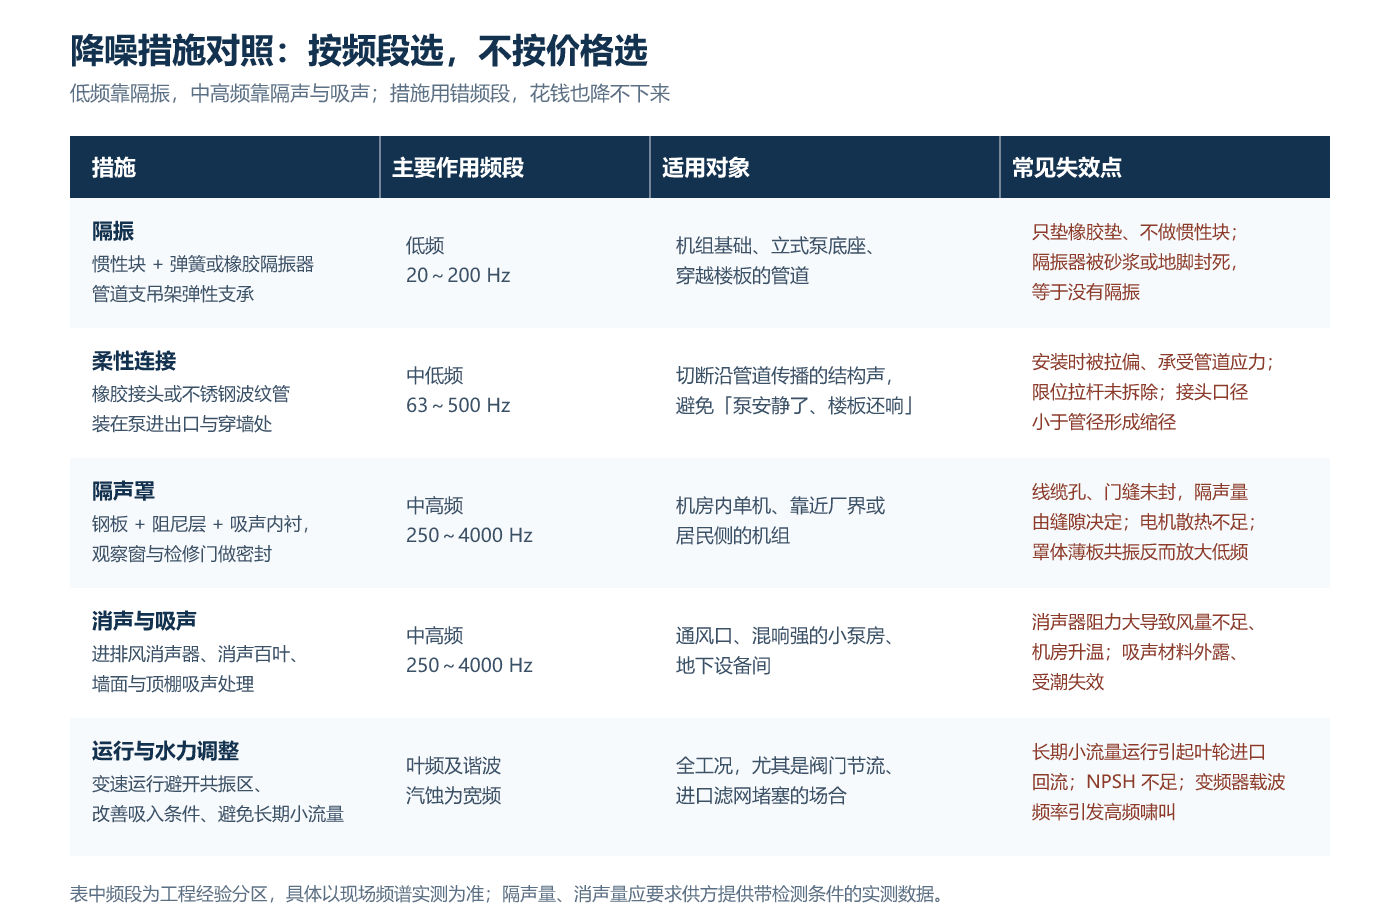This screenshot has height=920, width=1400.
Task: Click the red text 罩体薄板共振反而放大低频
Action: [x=1140, y=552]
